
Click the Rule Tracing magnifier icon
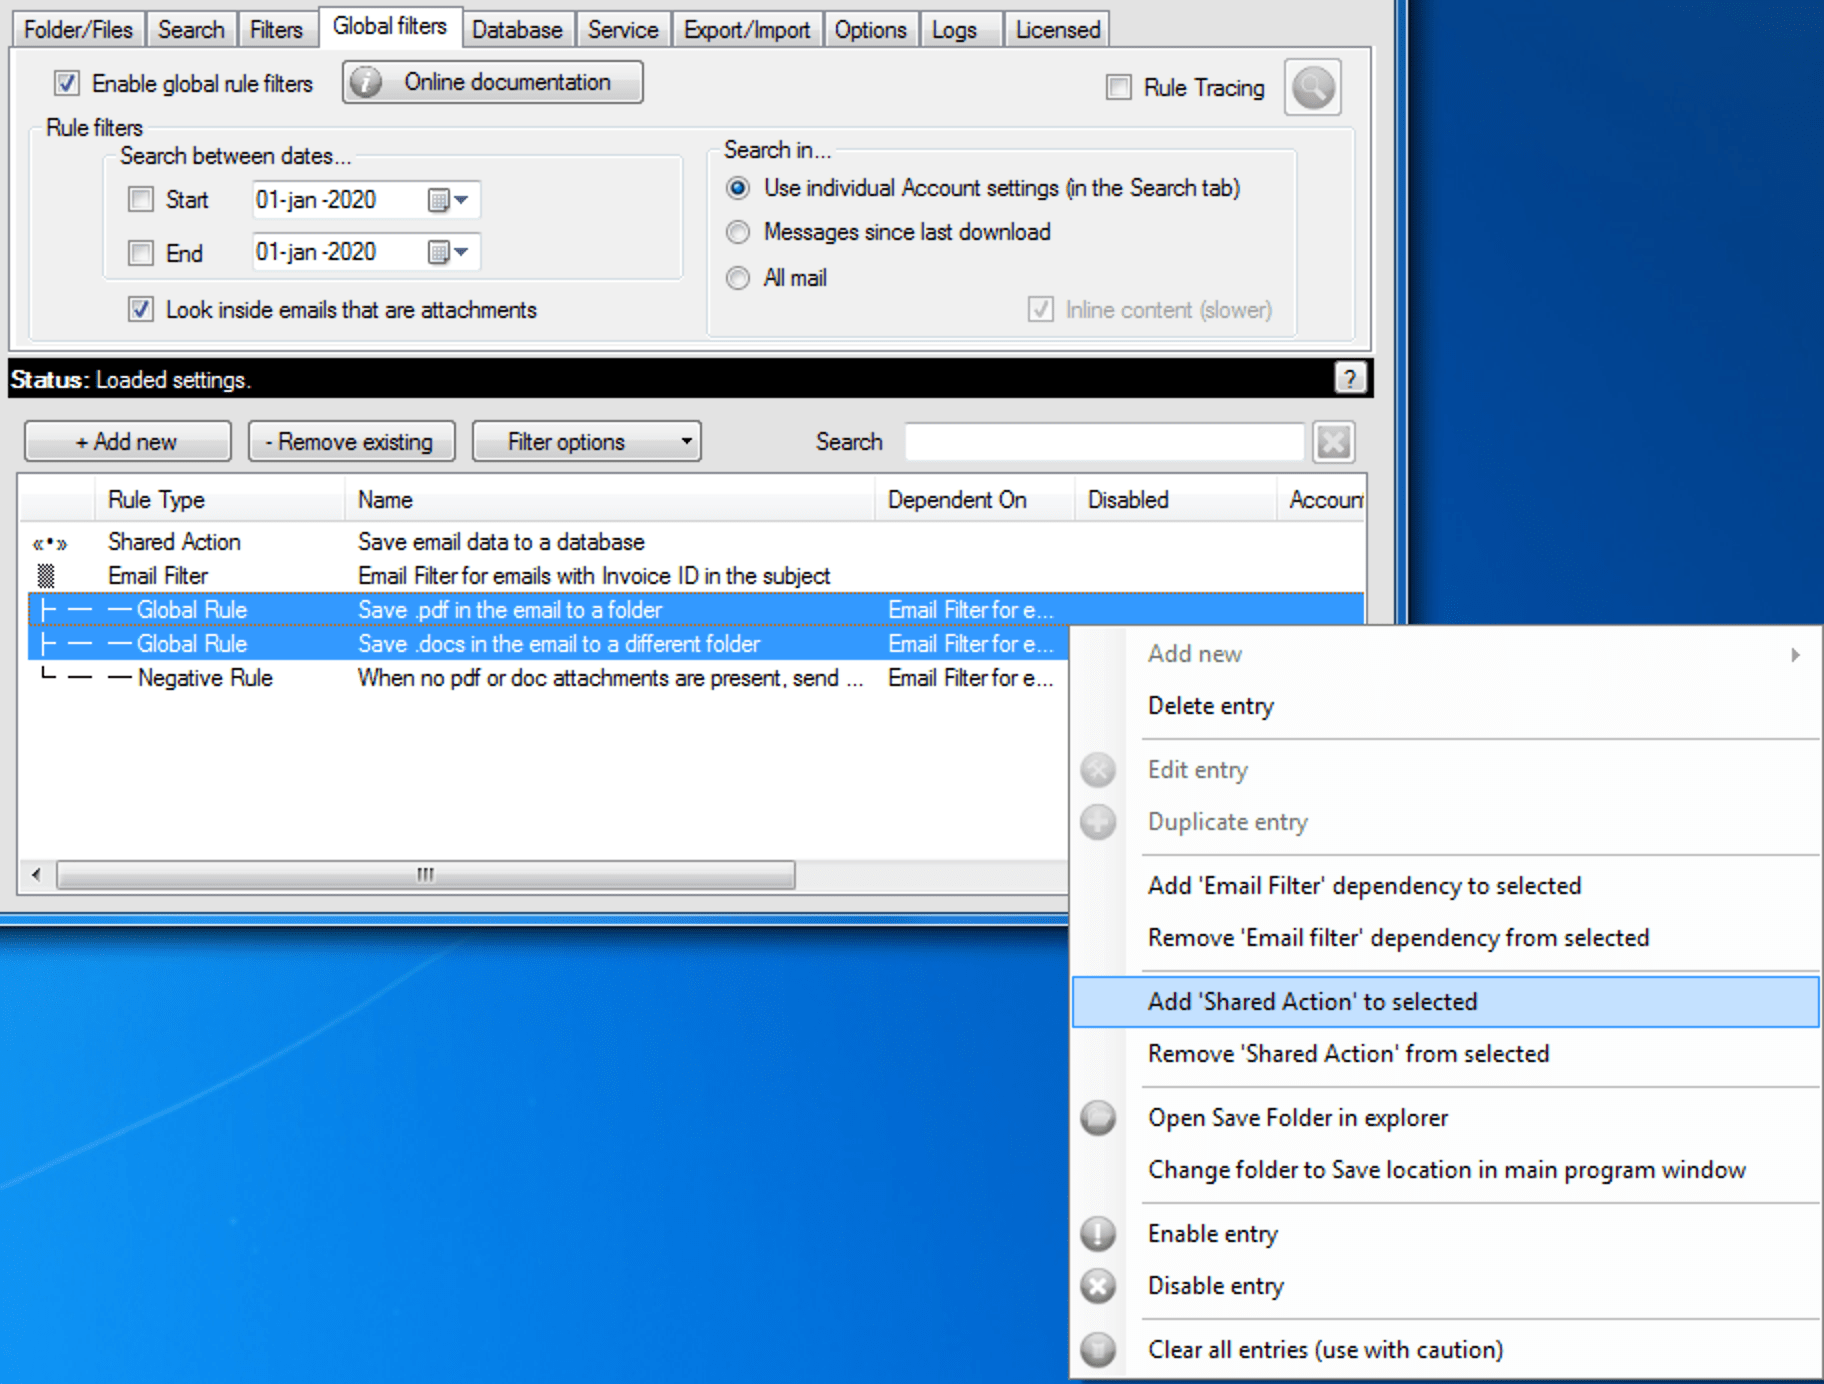(x=1312, y=88)
